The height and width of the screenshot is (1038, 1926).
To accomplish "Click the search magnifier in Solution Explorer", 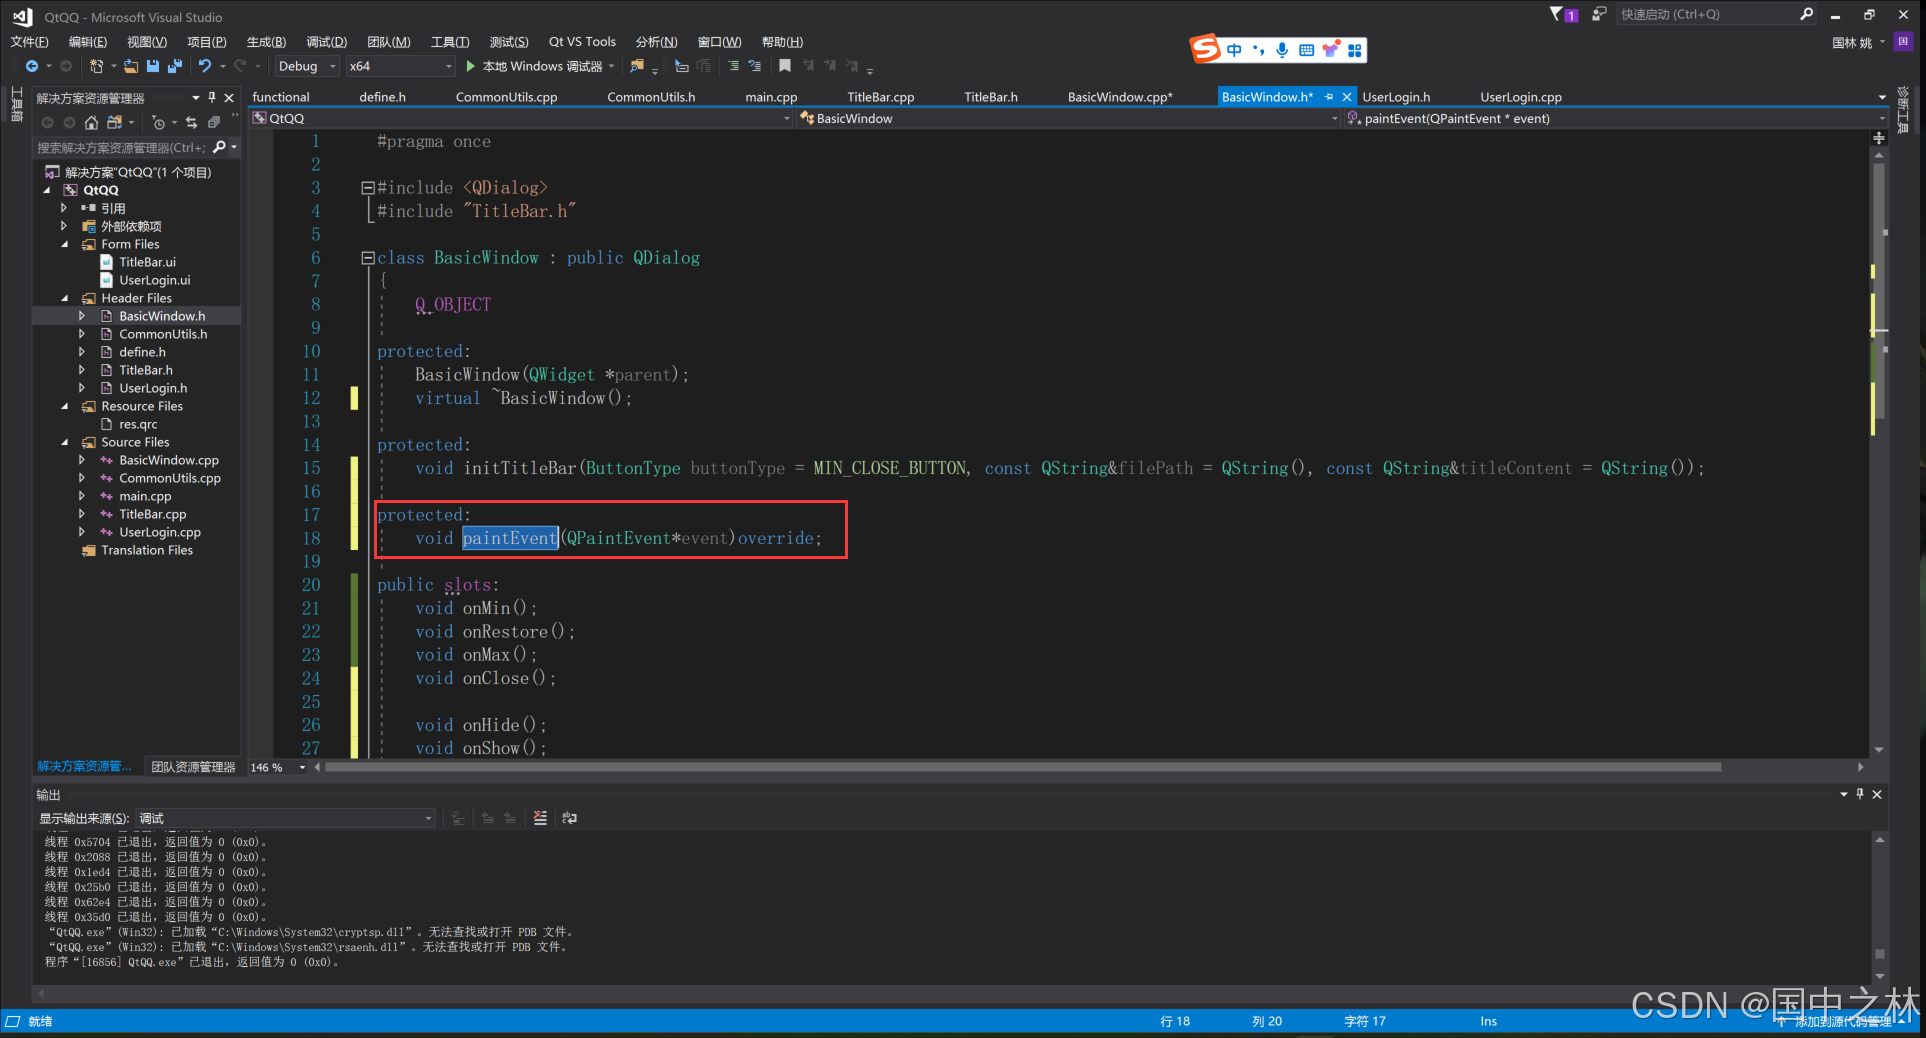I will 220,147.
